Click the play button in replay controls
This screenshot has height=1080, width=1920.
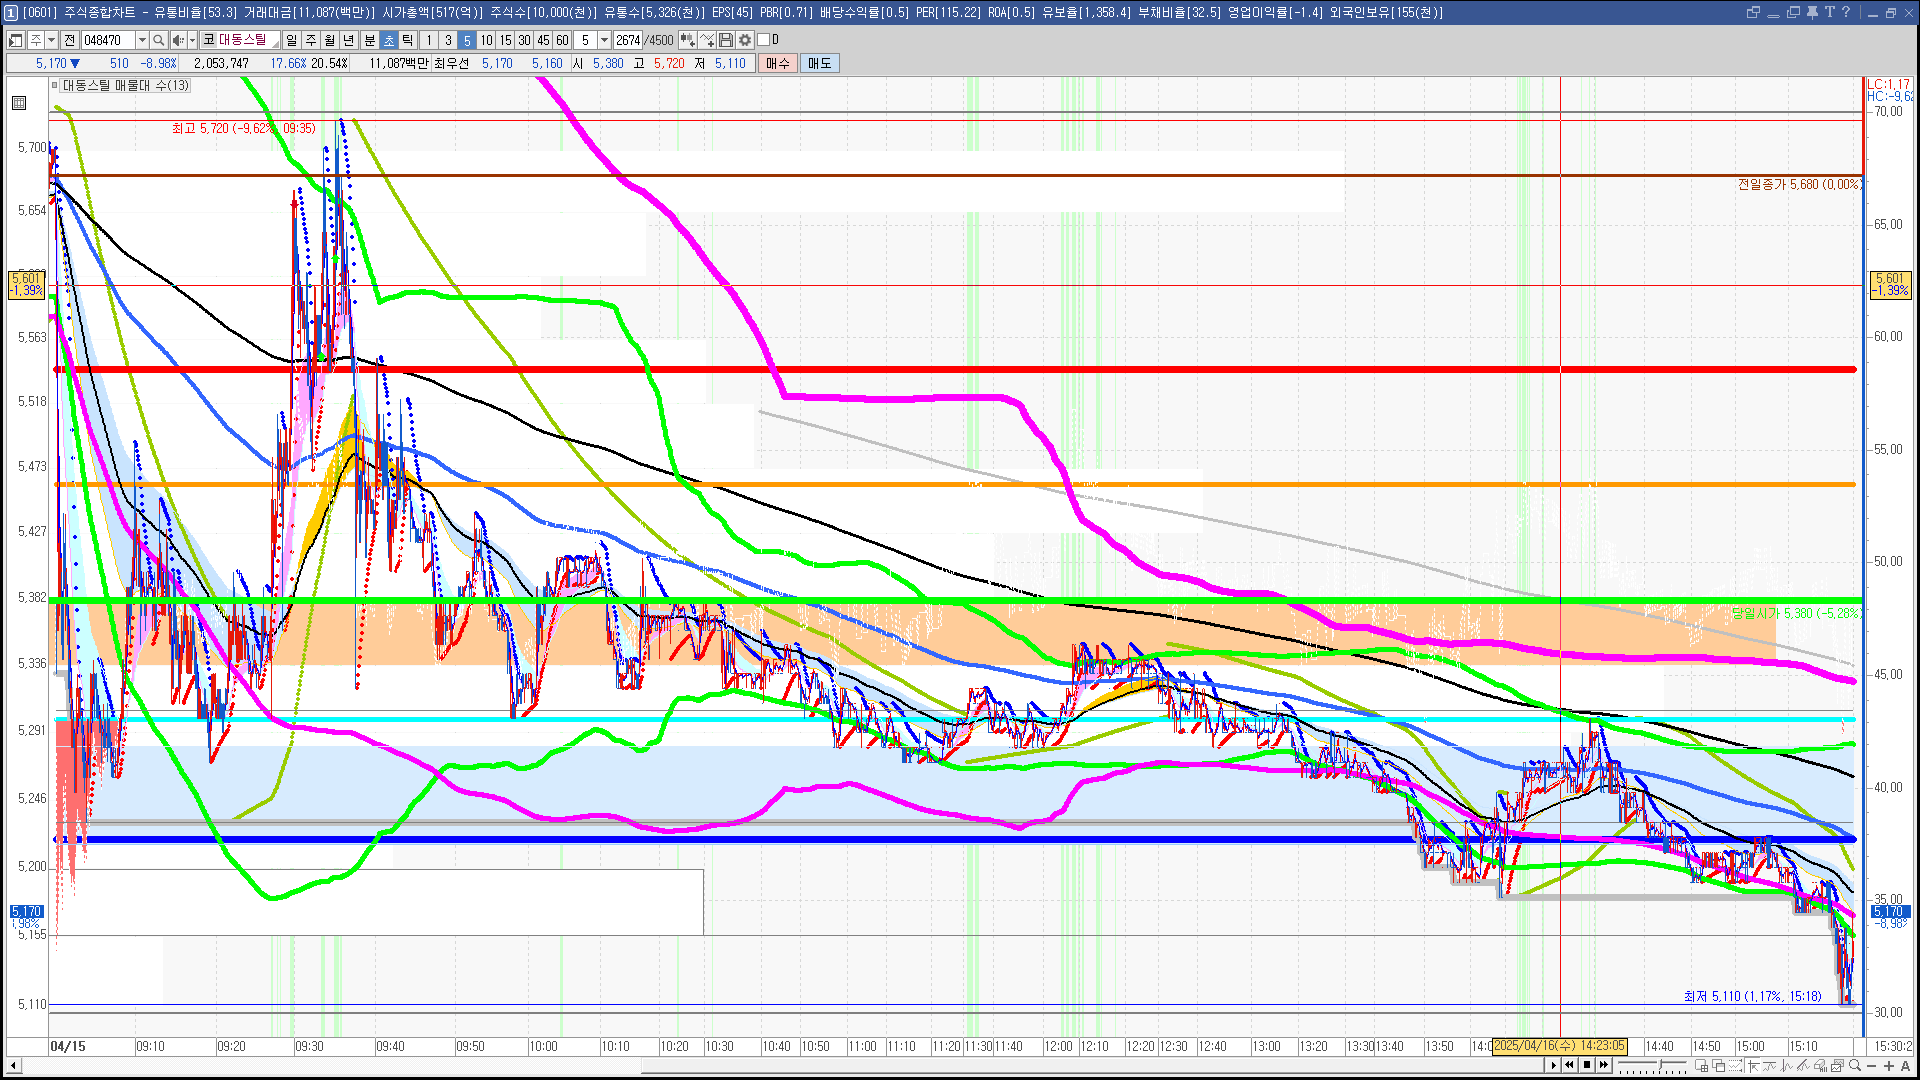pos(1553,1065)
